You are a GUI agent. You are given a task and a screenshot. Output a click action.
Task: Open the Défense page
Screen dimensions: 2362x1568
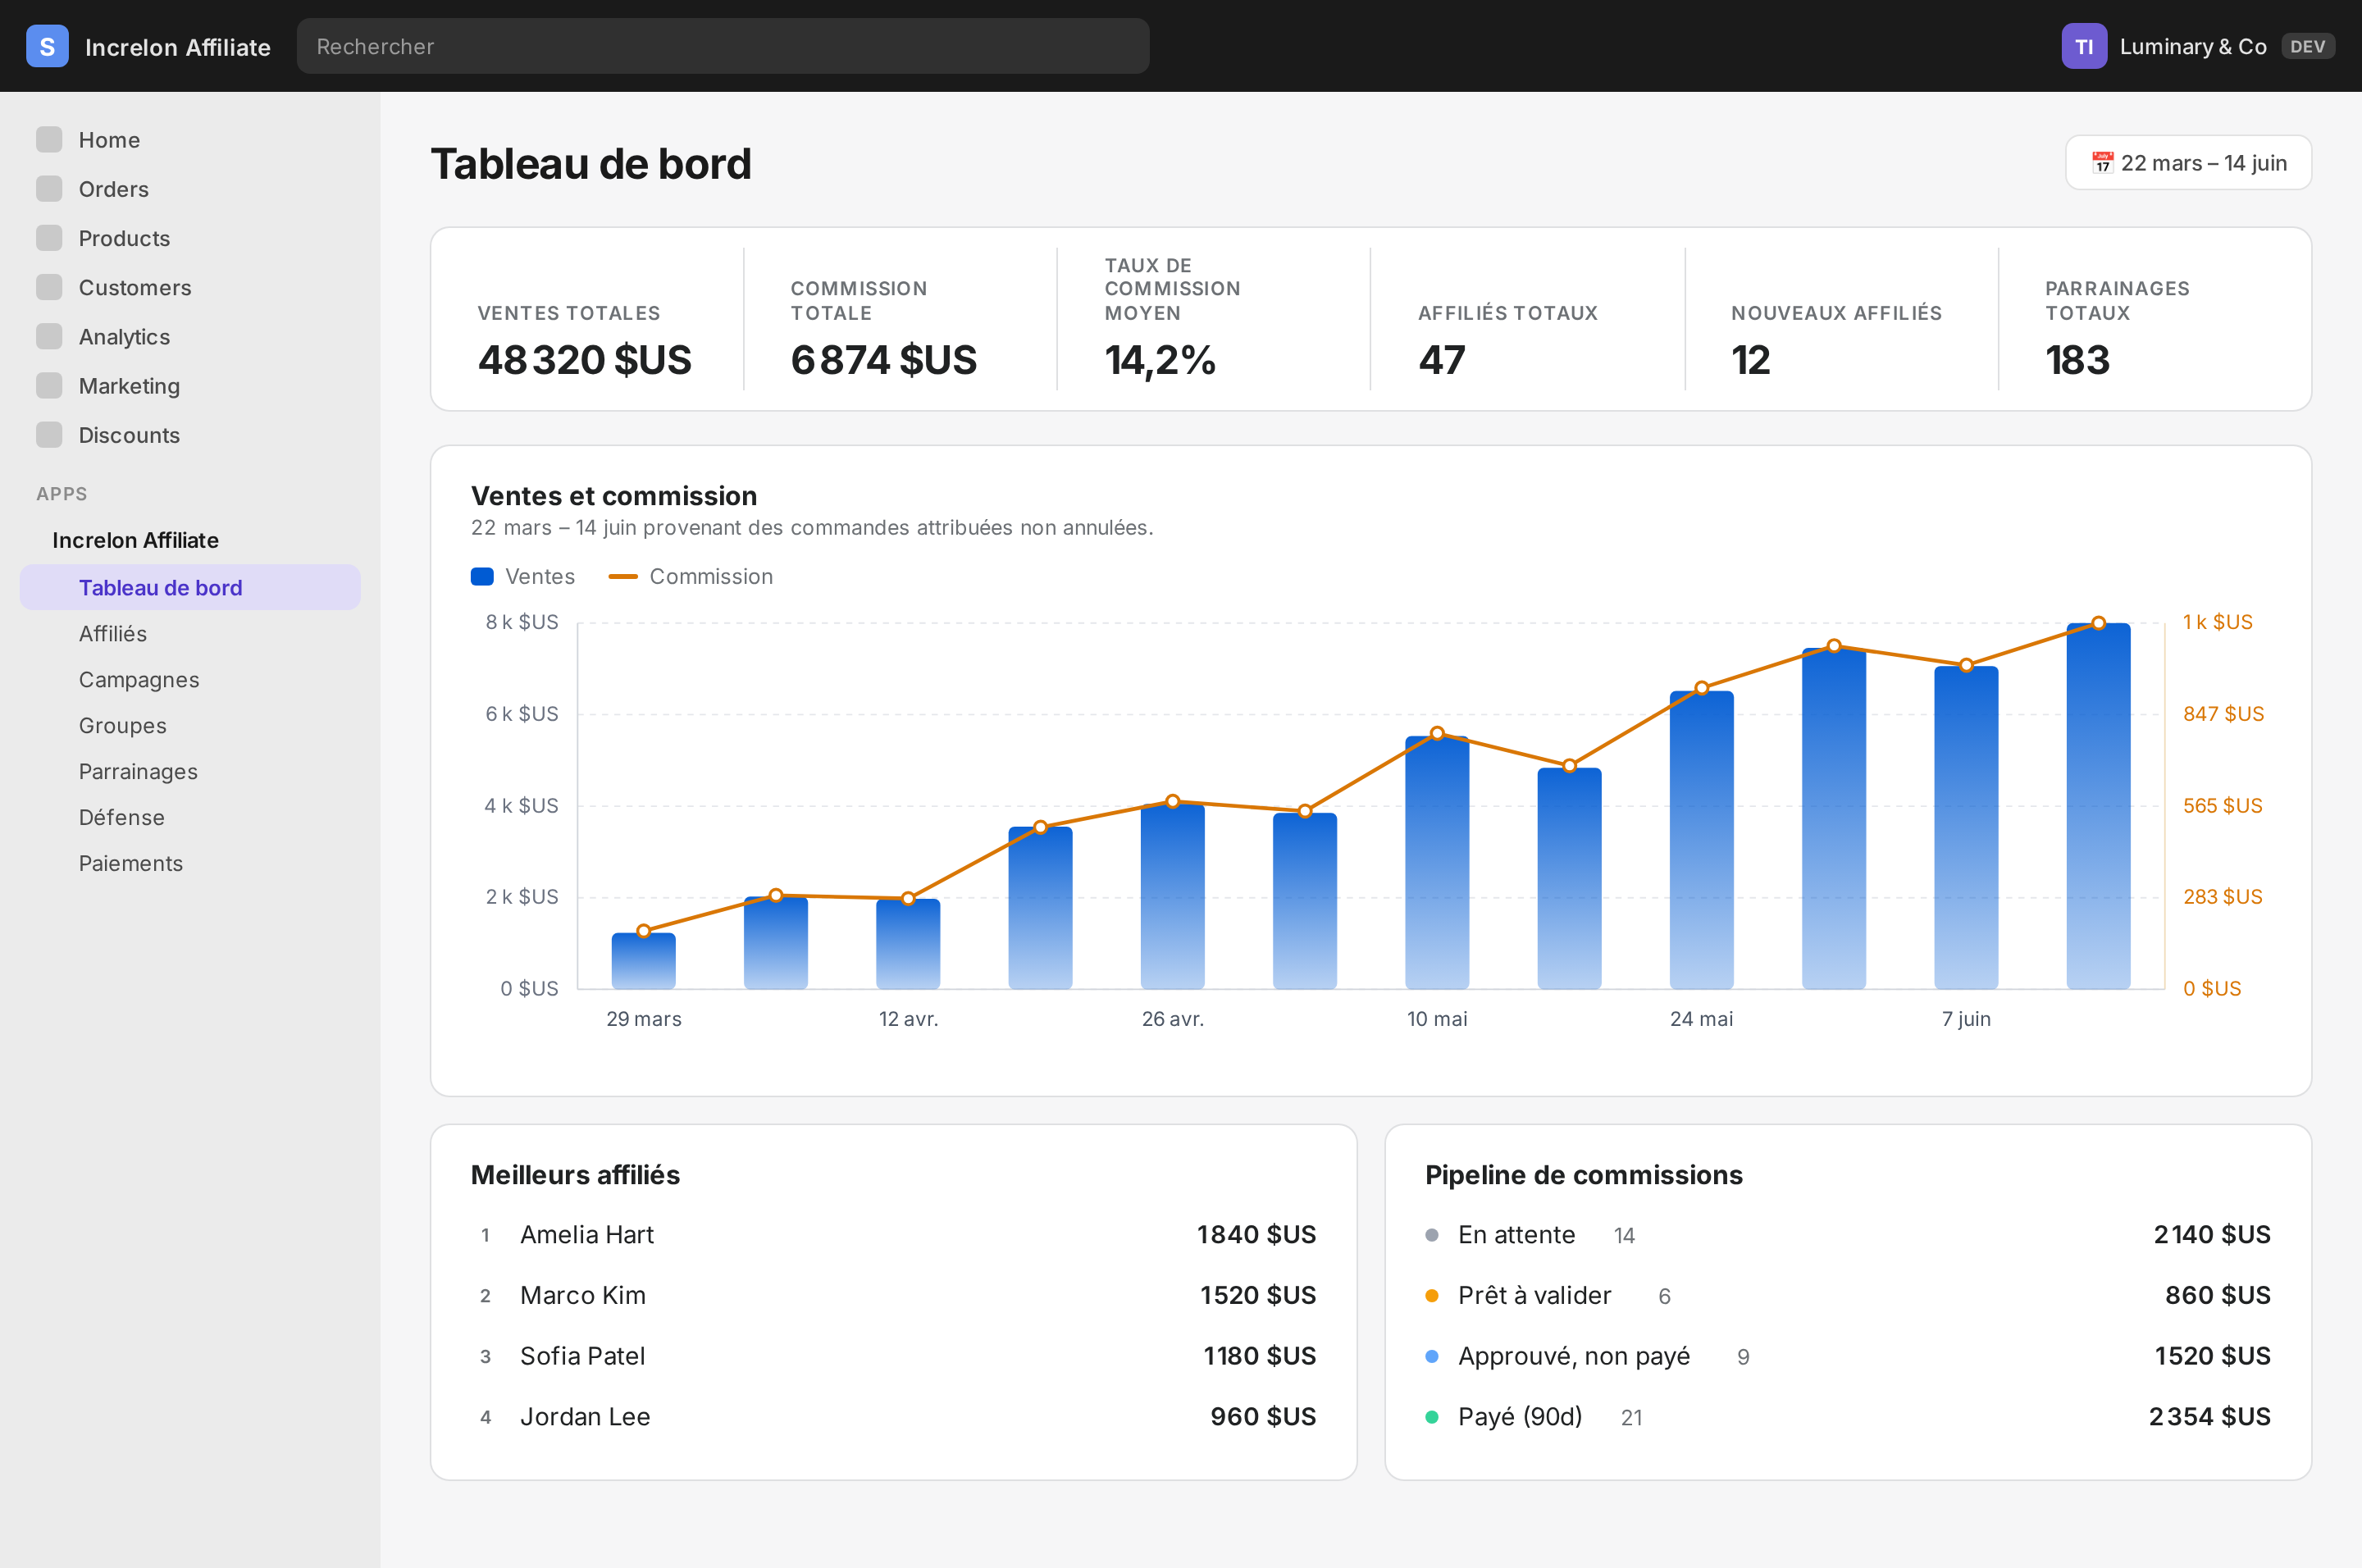pyautogui.click(x=190, y=817)
